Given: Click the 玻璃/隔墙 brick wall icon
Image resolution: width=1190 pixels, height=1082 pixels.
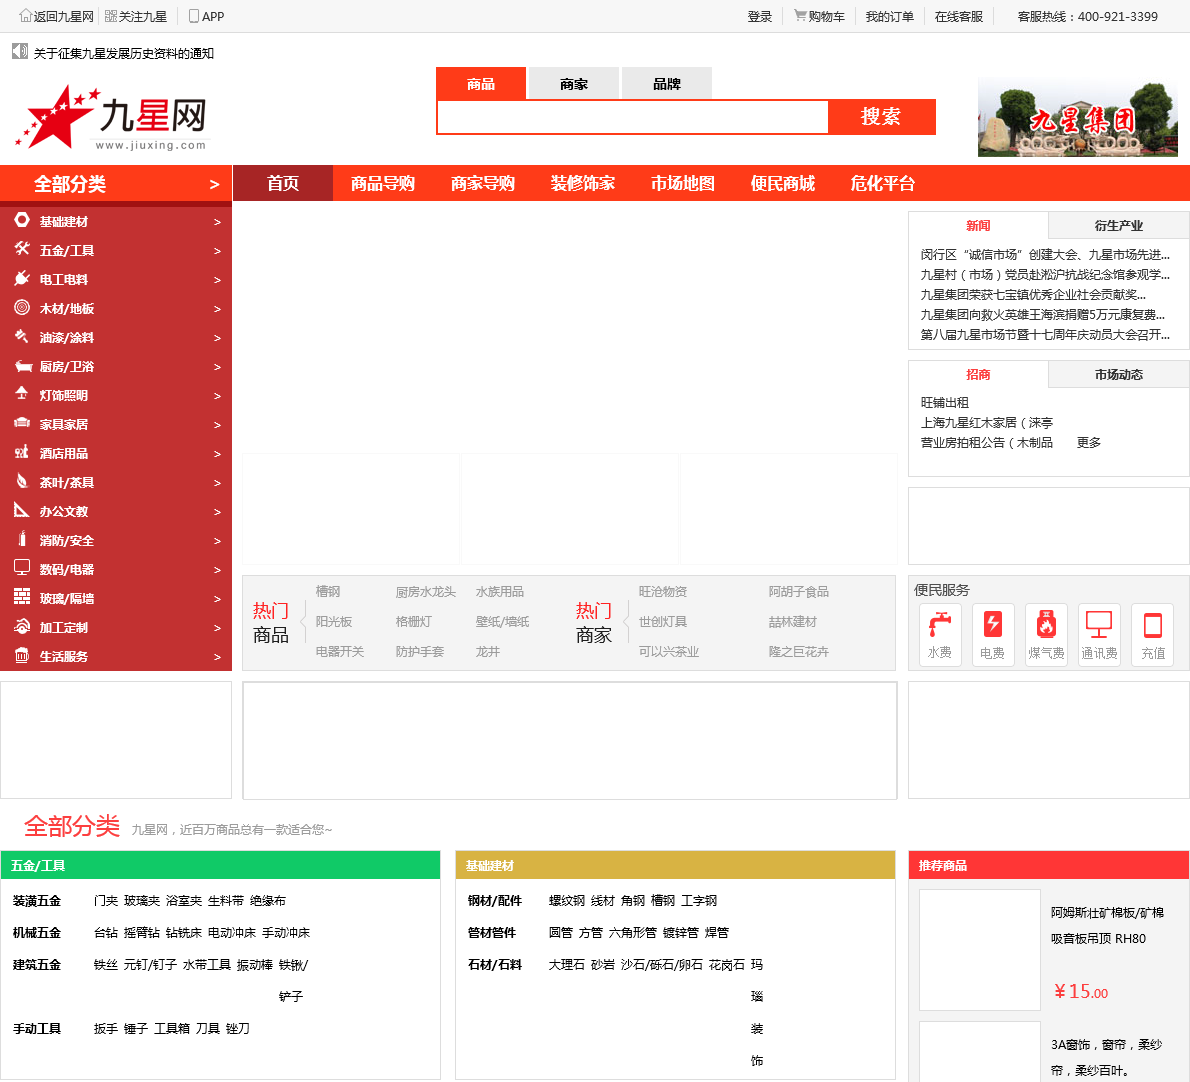Looking at the screenshot, I should click(x=22, y=597).
